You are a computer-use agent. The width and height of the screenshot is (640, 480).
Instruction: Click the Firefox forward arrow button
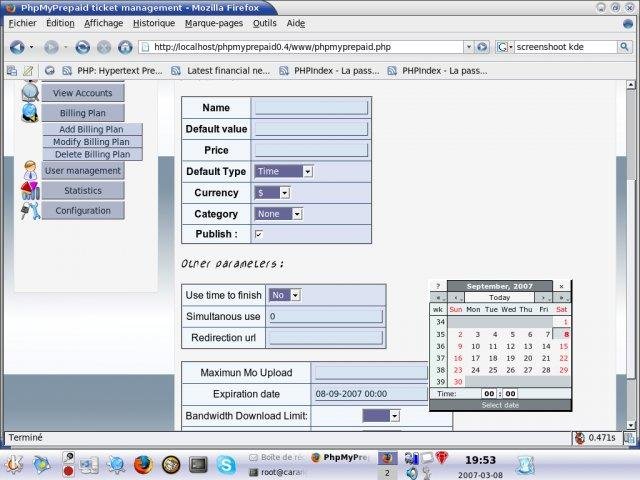click(x=51, y=47)
